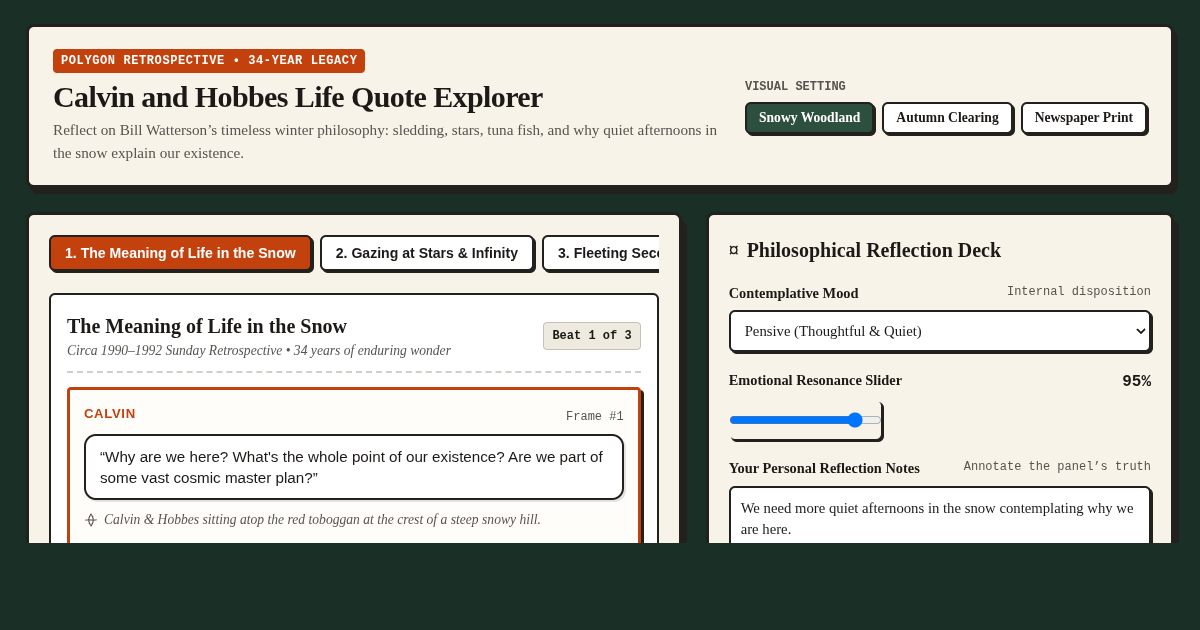Open tab 1. The Meaning of Life in the Snow

click(x=180, y=253)
